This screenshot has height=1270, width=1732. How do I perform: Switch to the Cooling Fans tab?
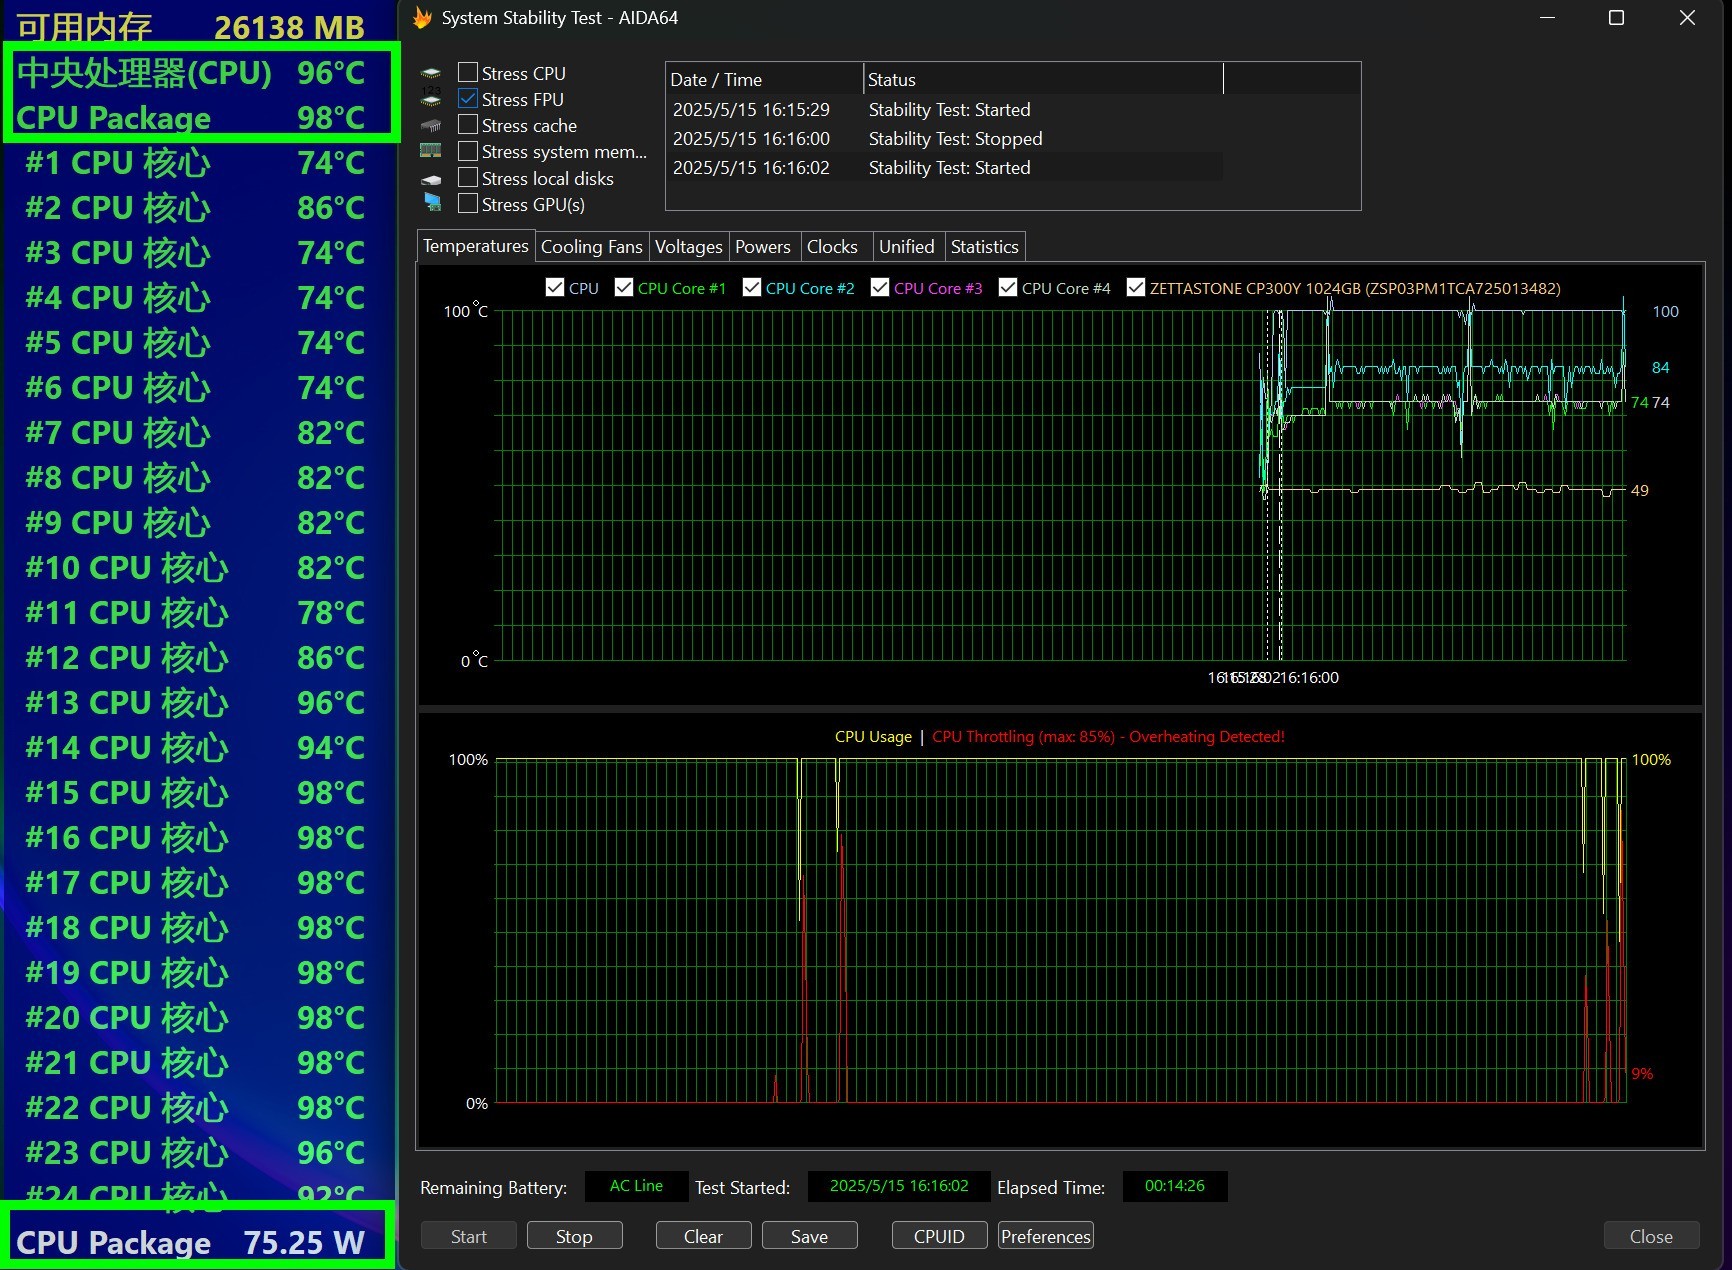coord(591,247)
